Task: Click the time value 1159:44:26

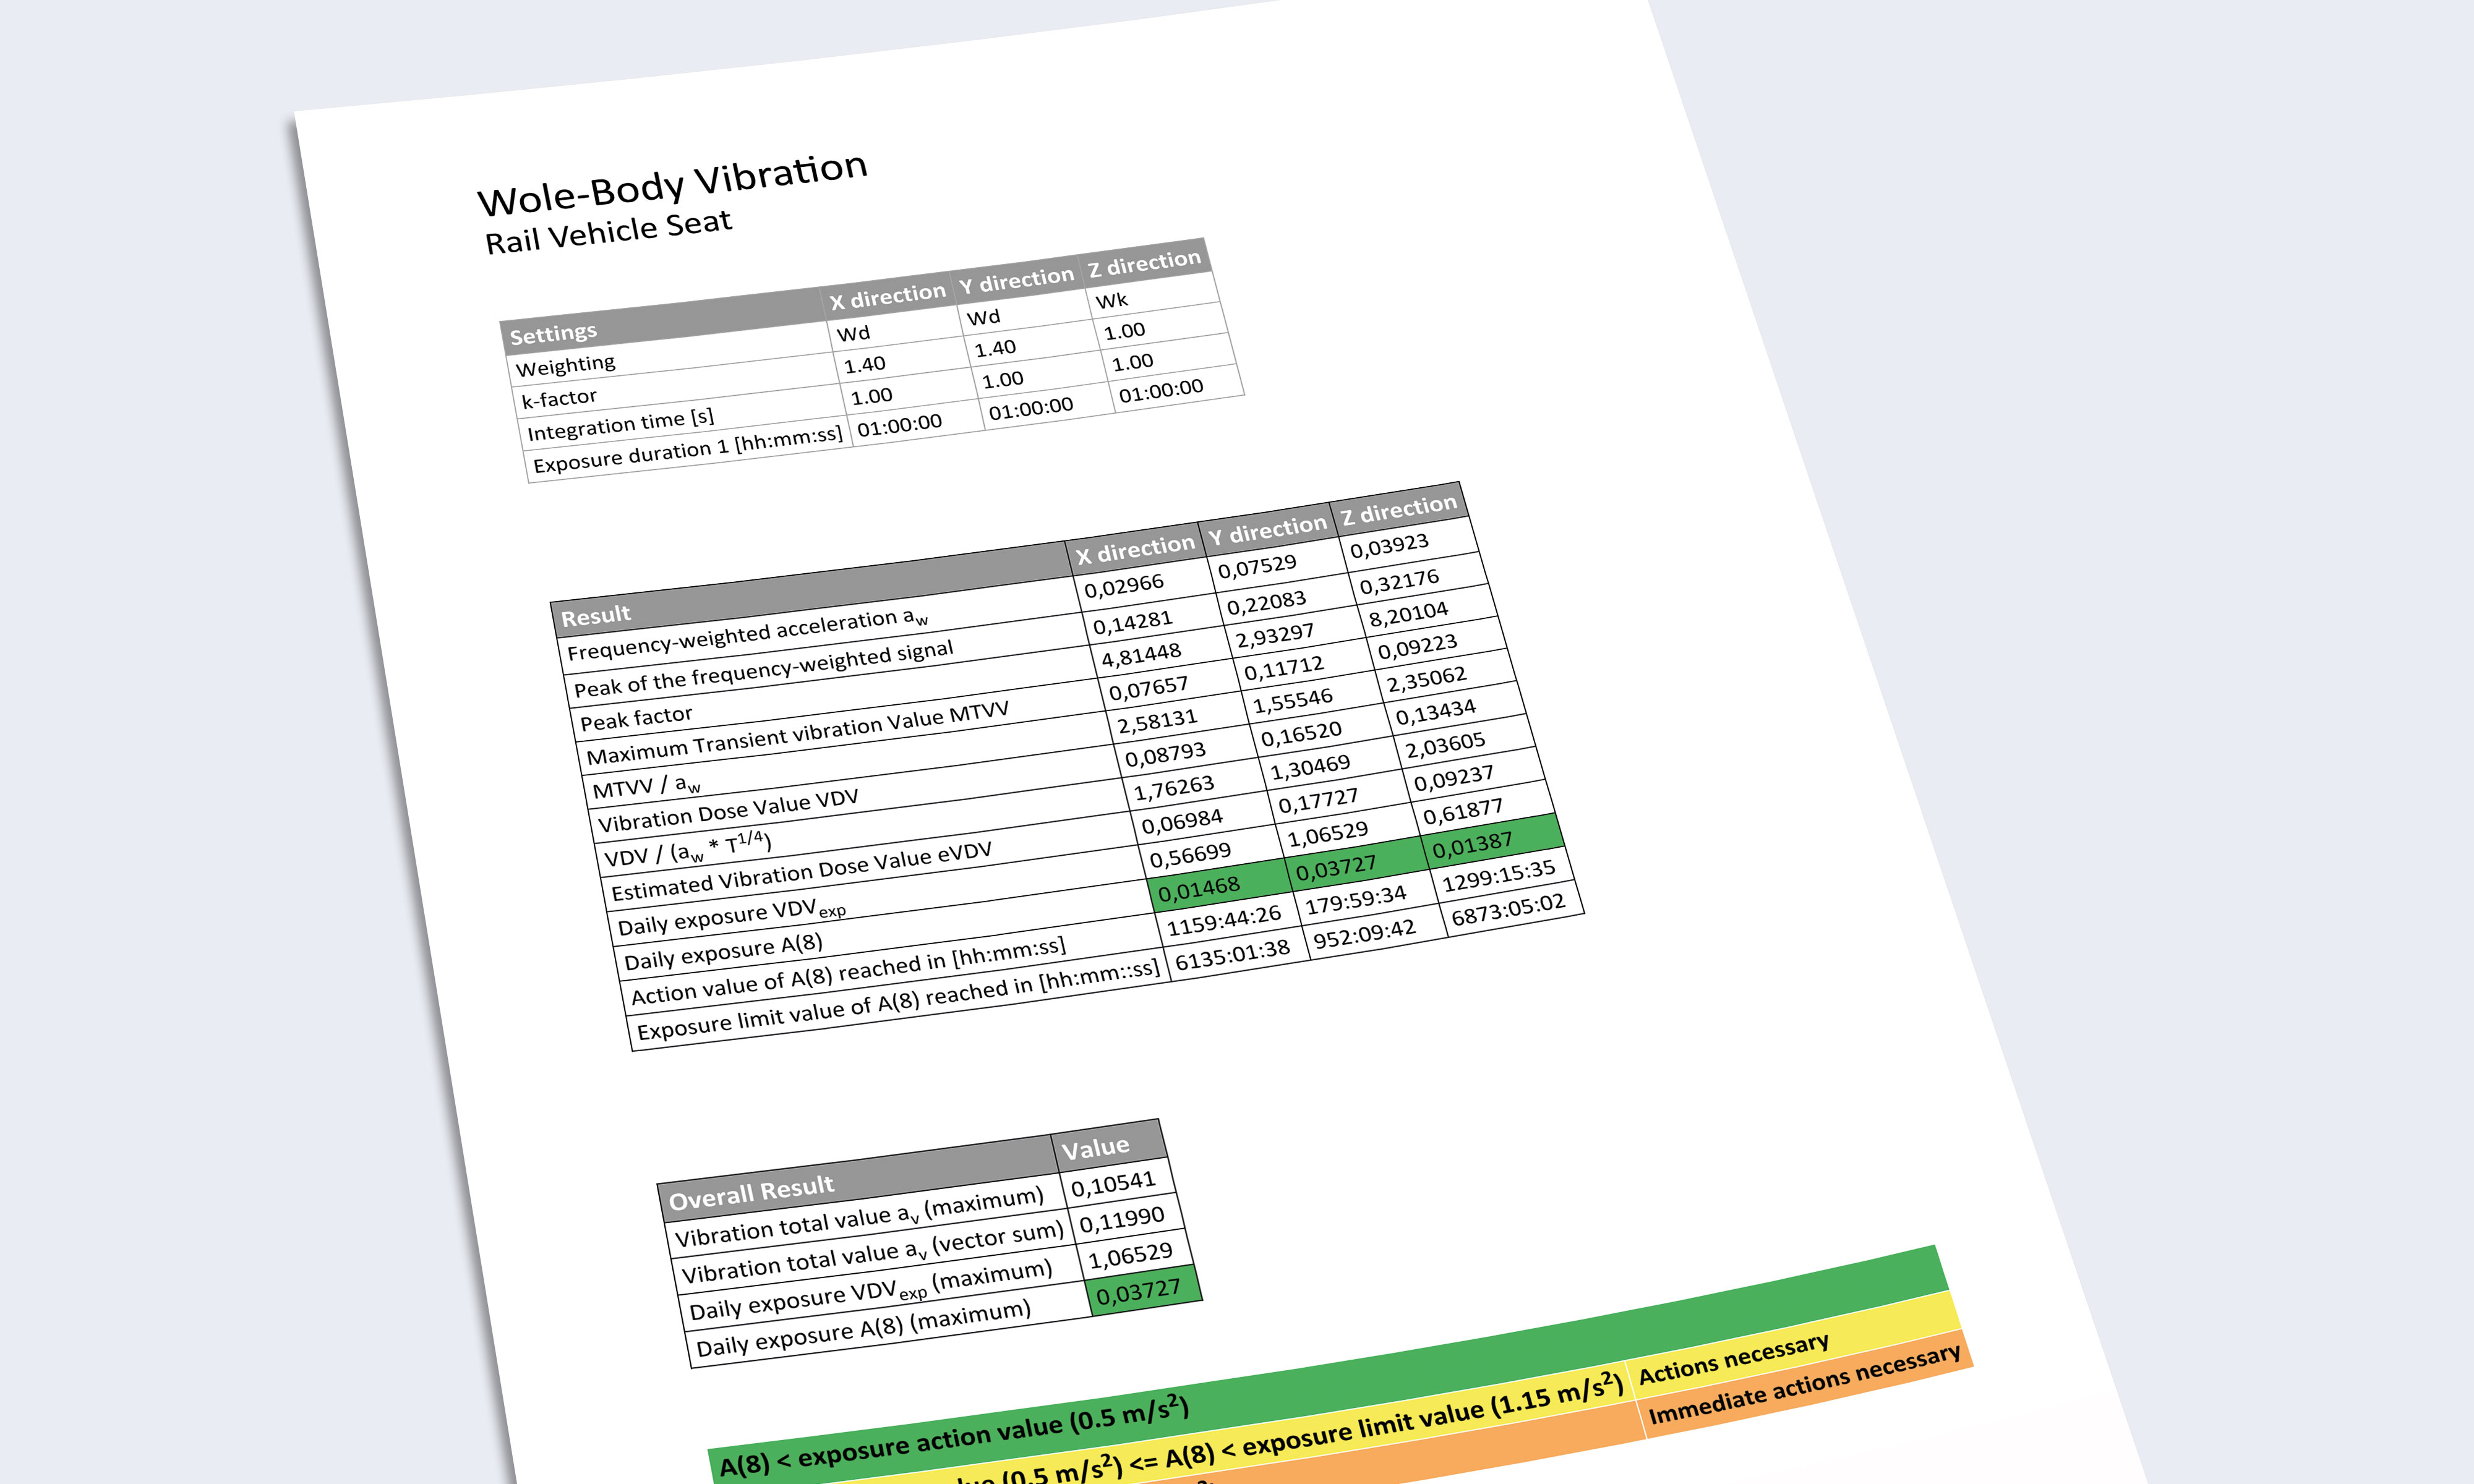Action: coord(1223,920)
